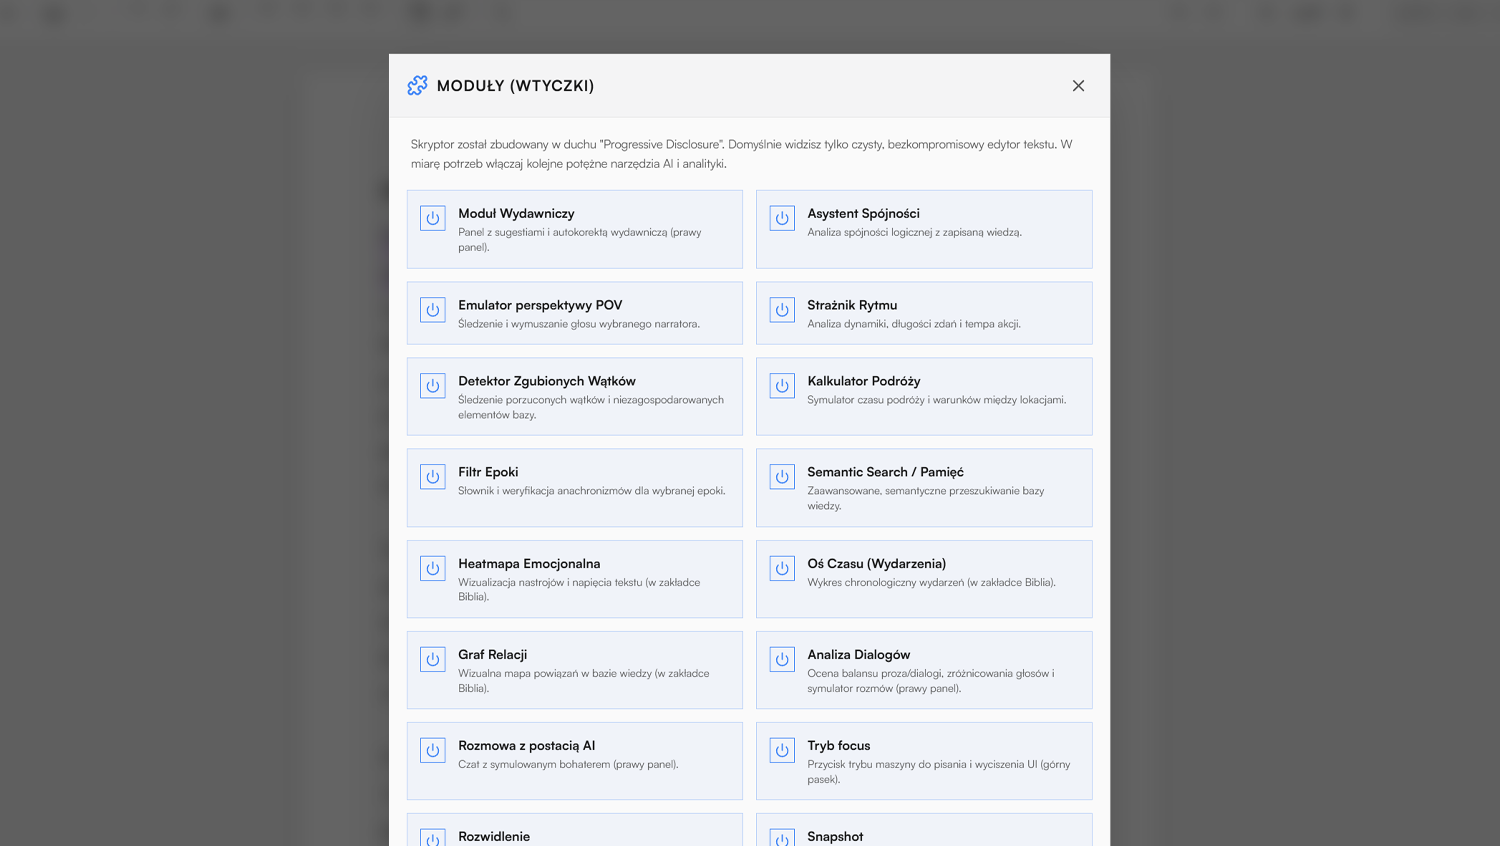
Task: Click Oś Czasu (Wydarzenia) power icon
Action: 782,568
